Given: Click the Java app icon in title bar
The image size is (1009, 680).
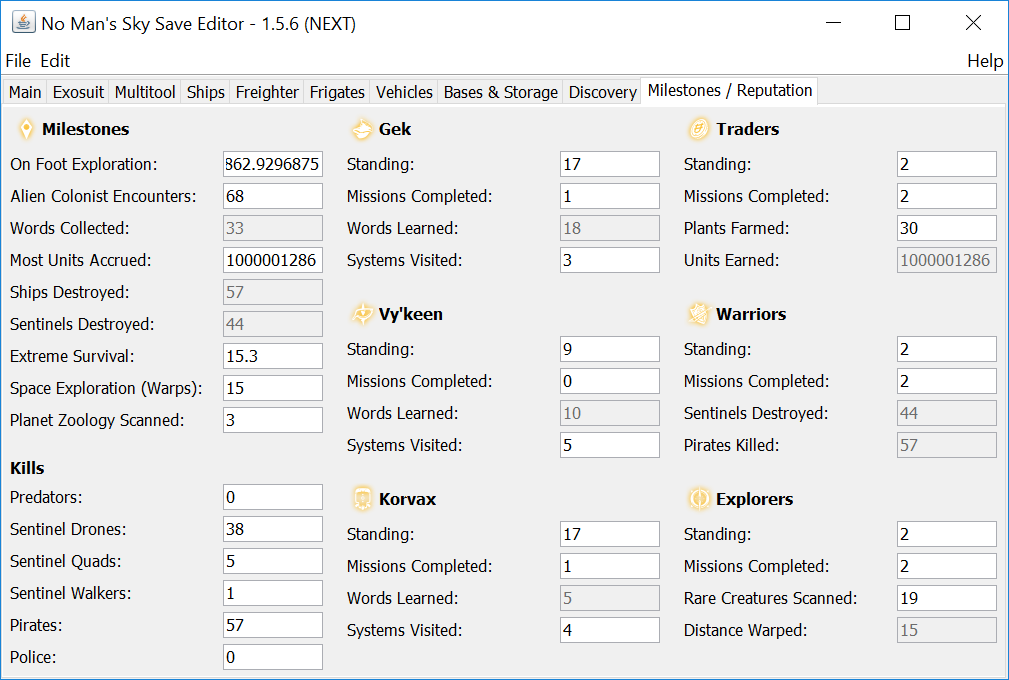Looking at the screenshot, I should pyautogui.click(x=24, y=23).
